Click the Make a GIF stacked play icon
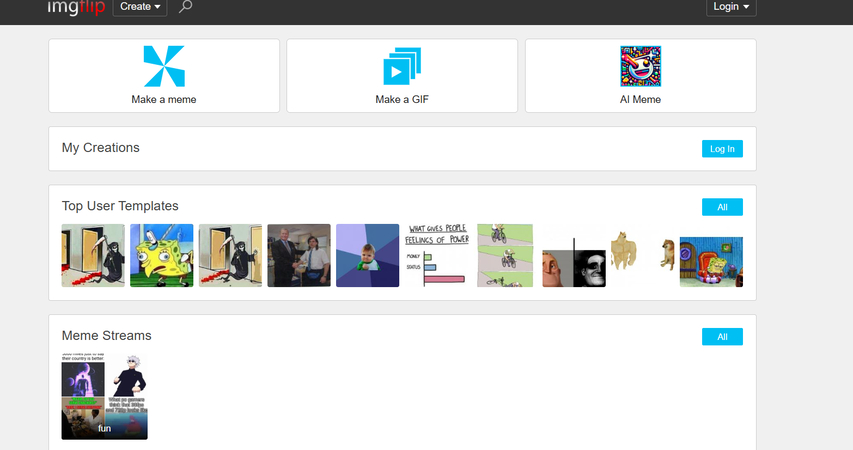Screen dimensions: 853x450 click(x=402, y=66)
